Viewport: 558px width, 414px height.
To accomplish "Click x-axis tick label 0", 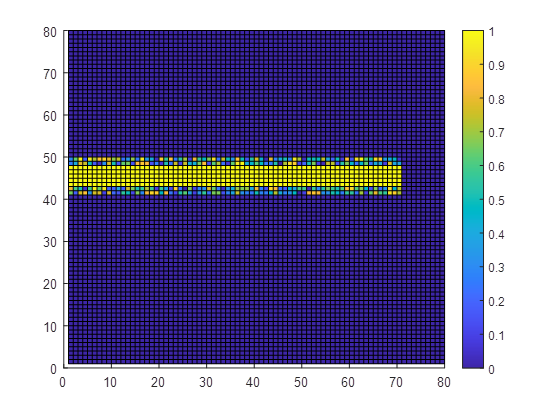I will point(63,382).
